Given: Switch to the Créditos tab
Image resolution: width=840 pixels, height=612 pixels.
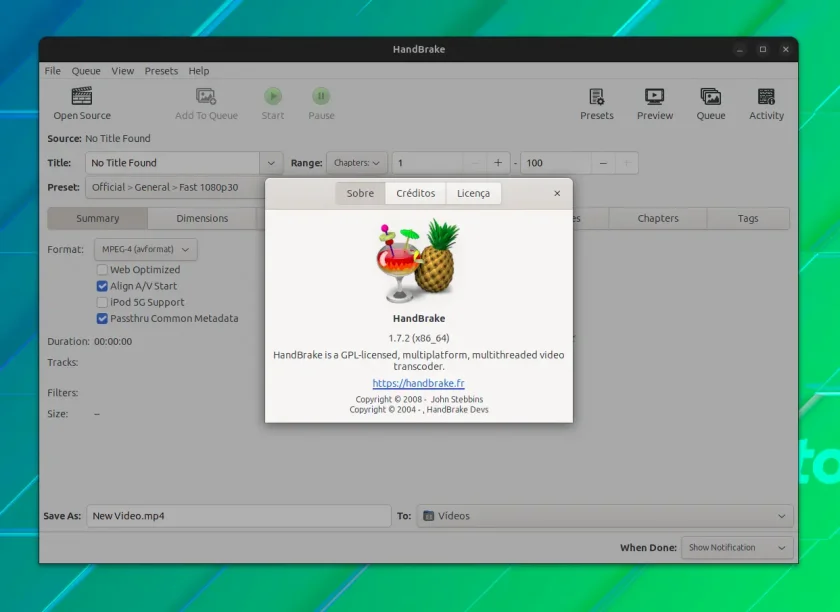Looking at the screenshot, I should point(416,193).
